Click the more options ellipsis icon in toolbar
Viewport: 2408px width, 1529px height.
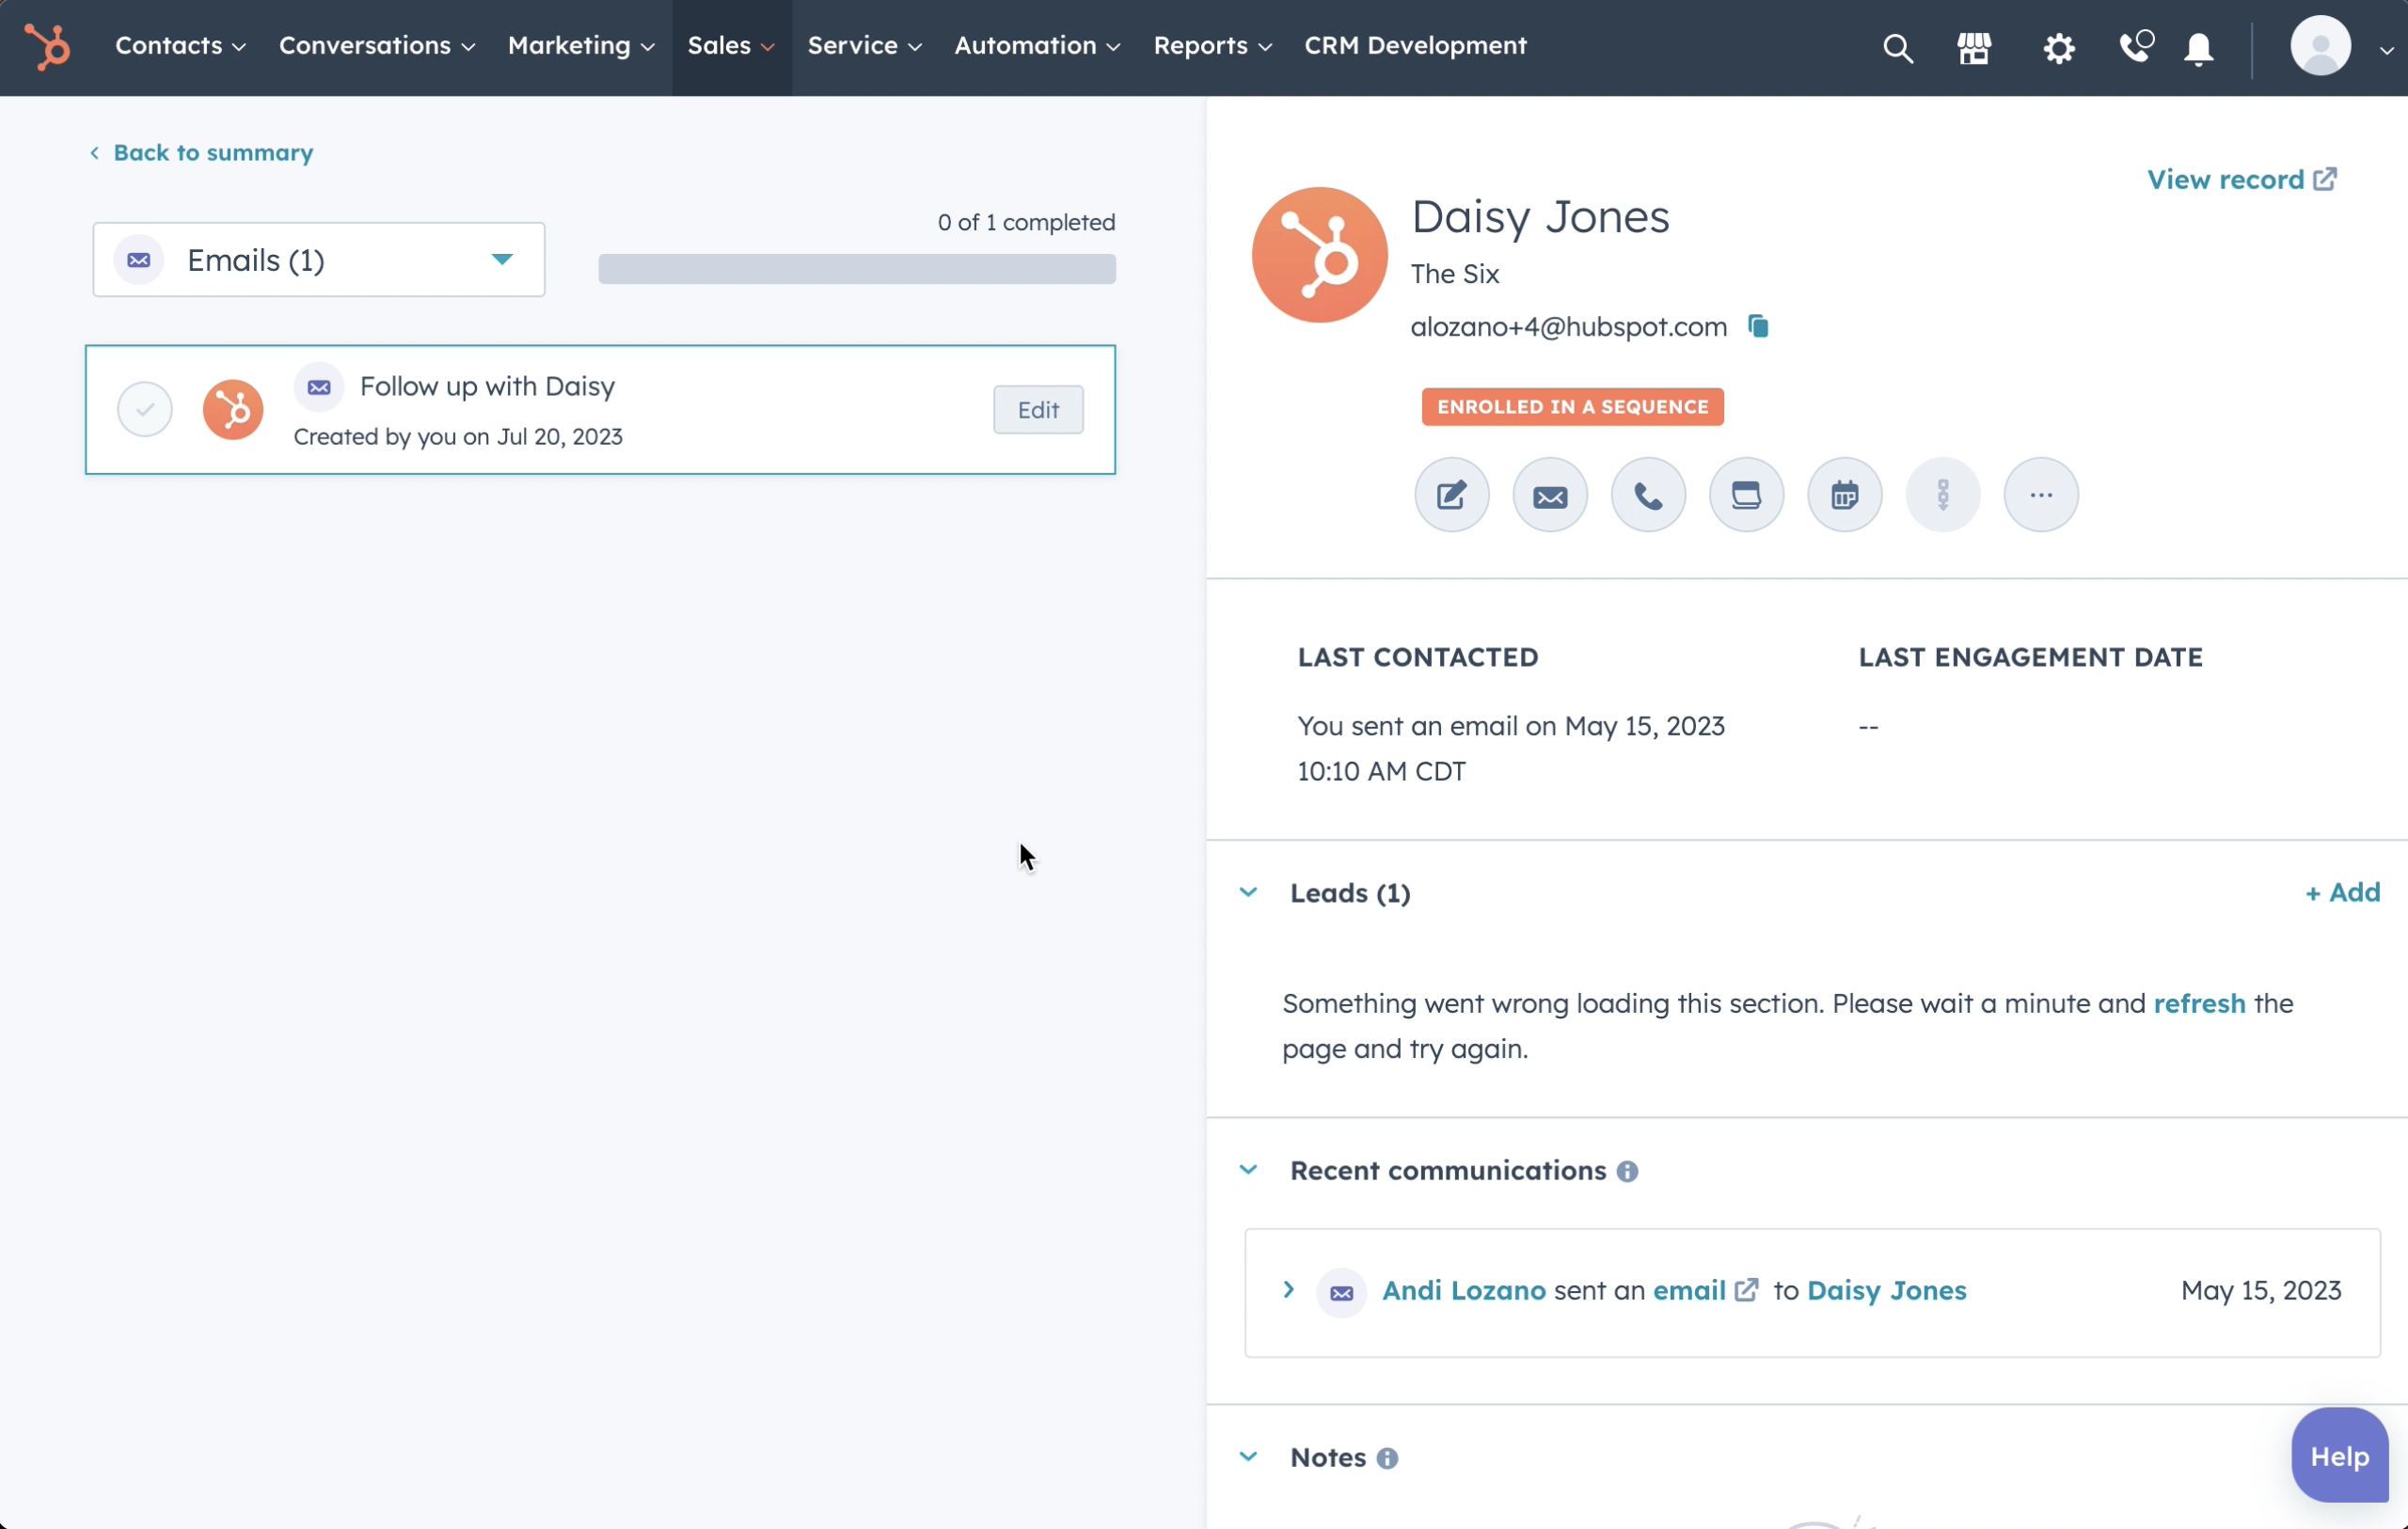(x=2041, y=495)
